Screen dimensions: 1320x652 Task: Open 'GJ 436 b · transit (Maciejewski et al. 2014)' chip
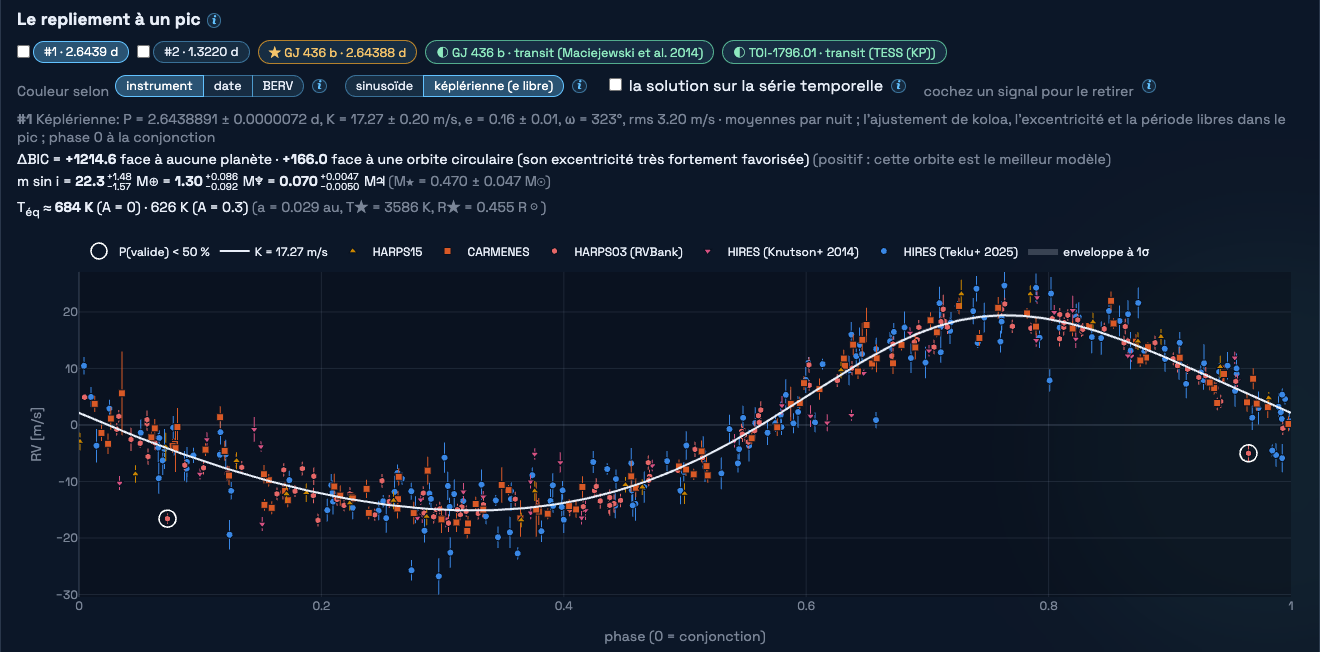(569, 52)
